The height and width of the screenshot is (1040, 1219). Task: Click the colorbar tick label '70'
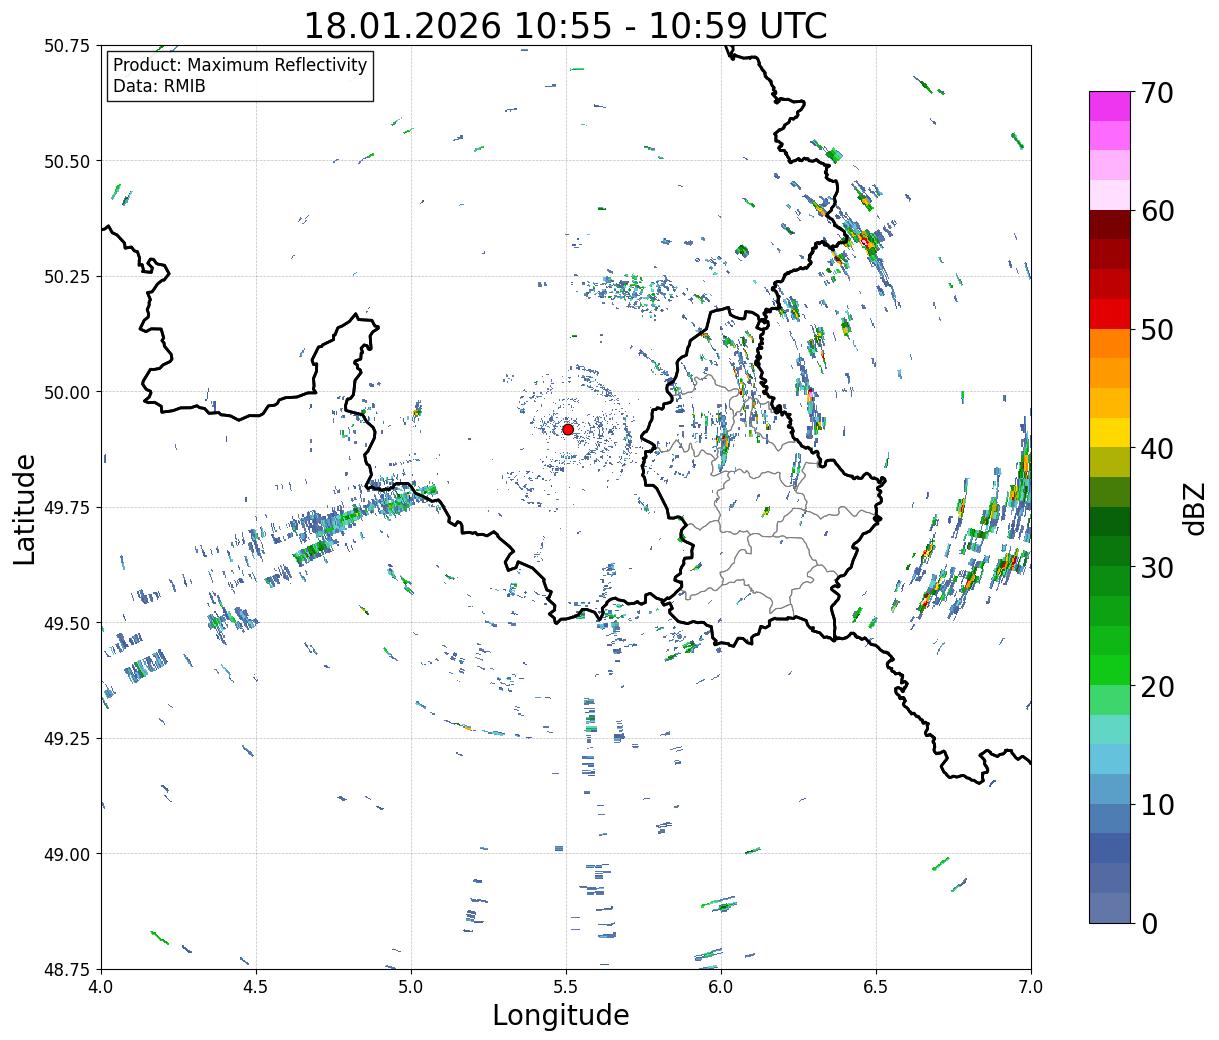(x=1156, y=93)
